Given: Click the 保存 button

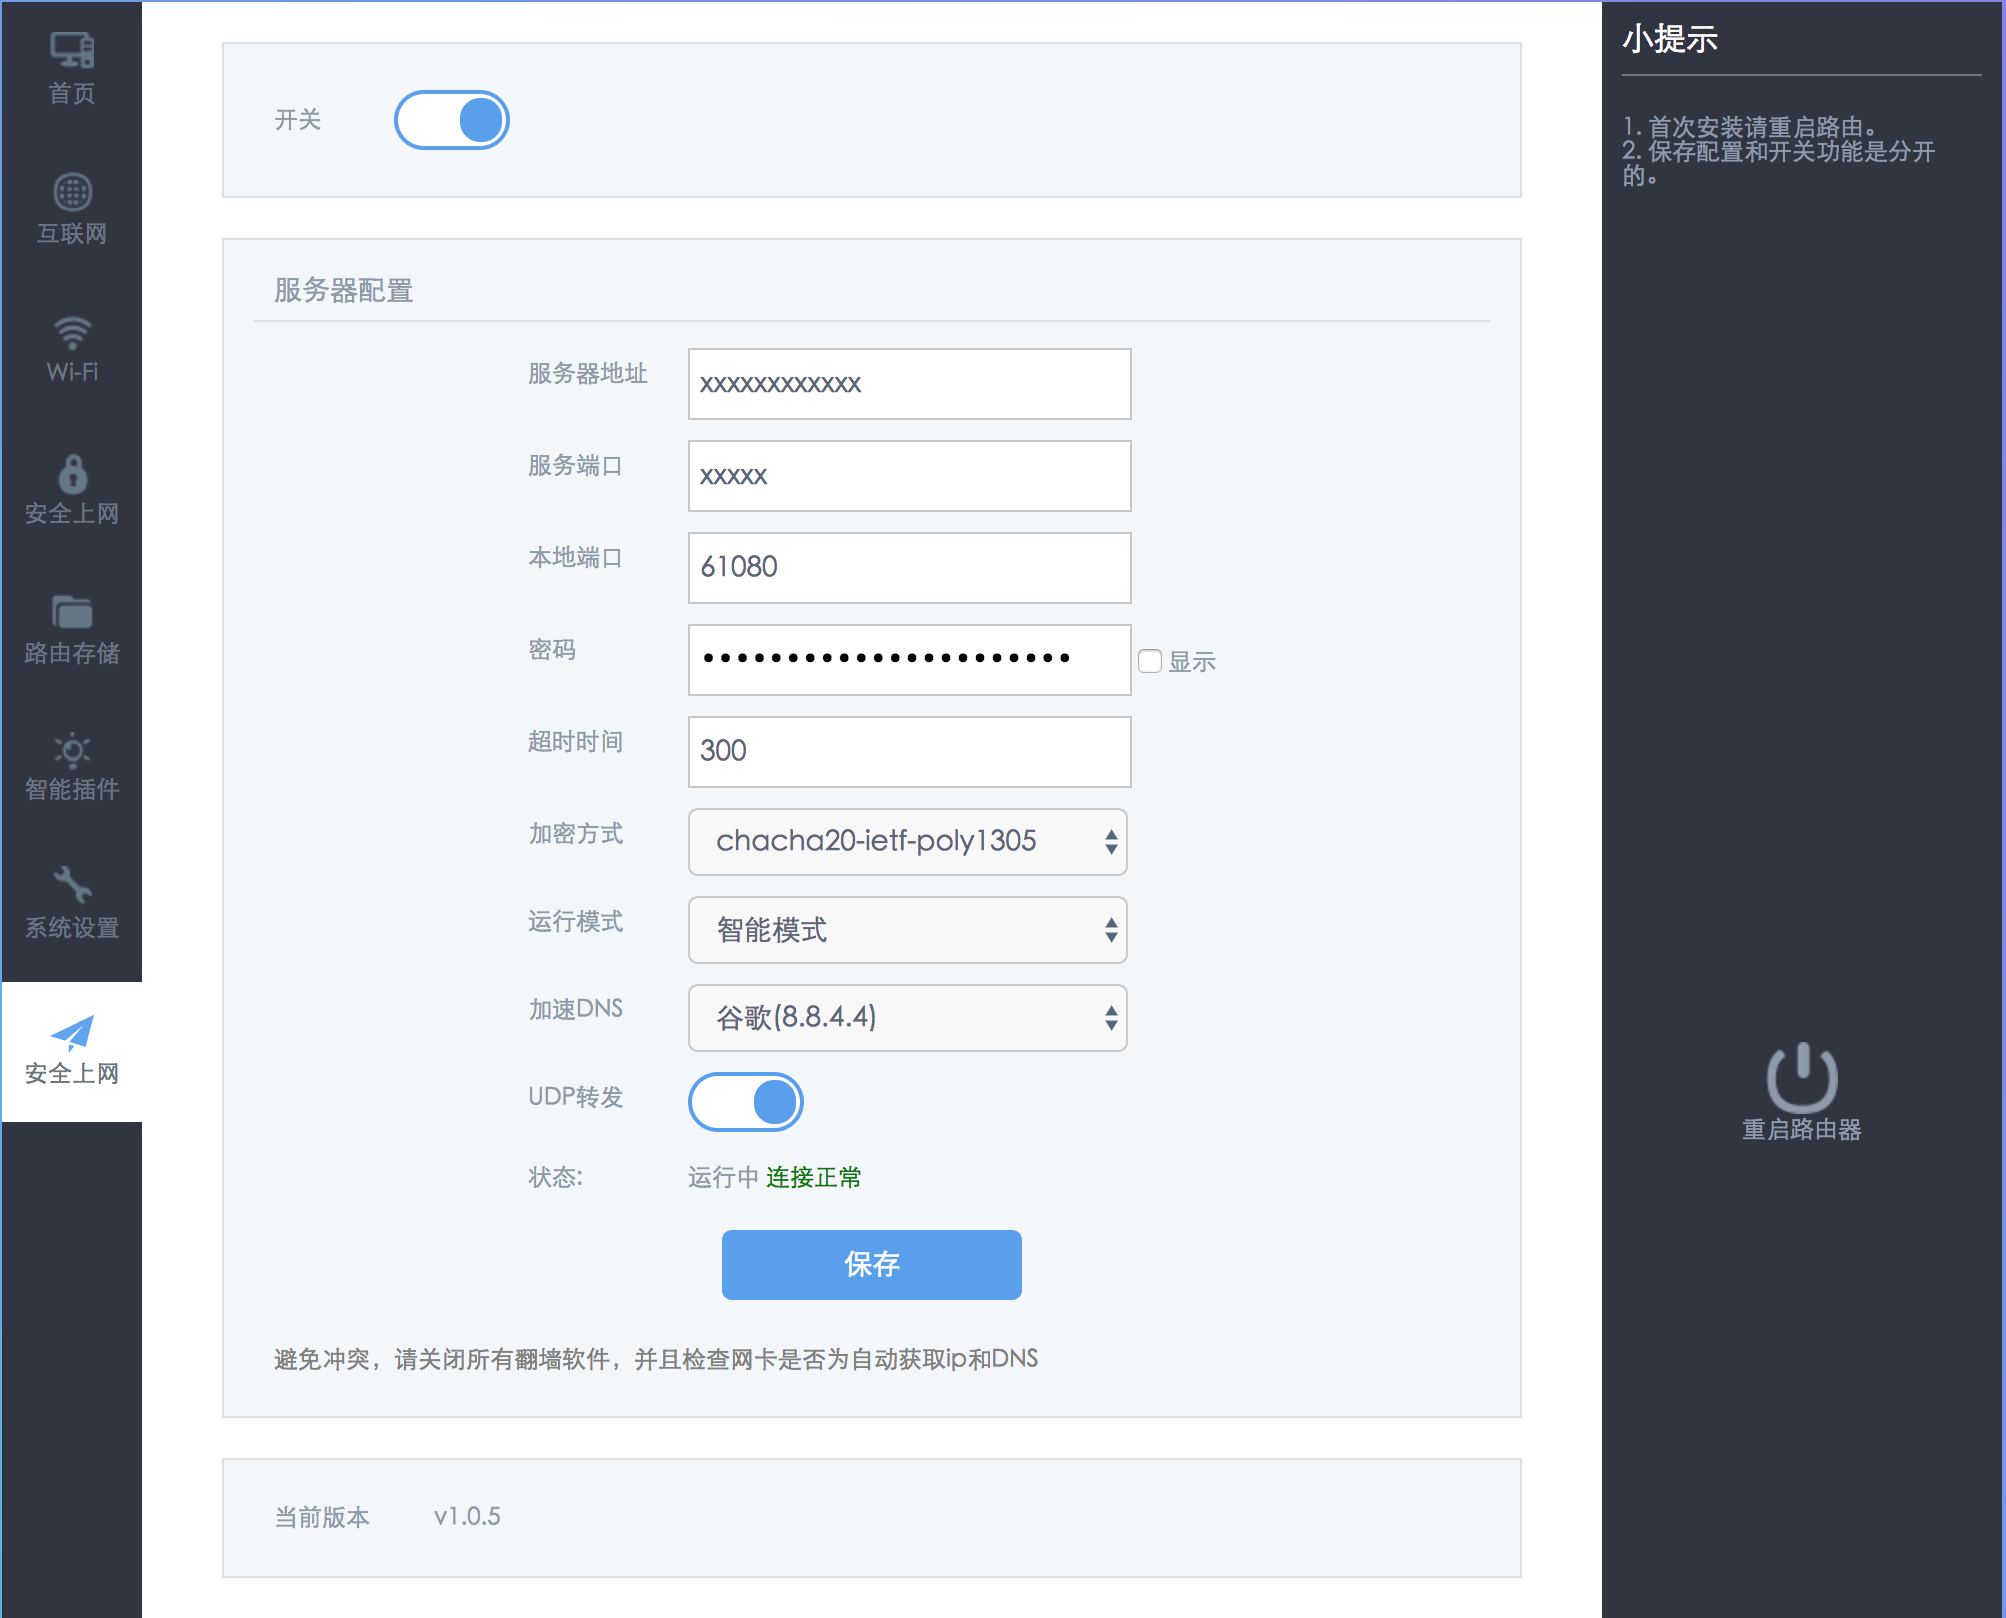Looking at the screenshot, I should point(871,1265).
